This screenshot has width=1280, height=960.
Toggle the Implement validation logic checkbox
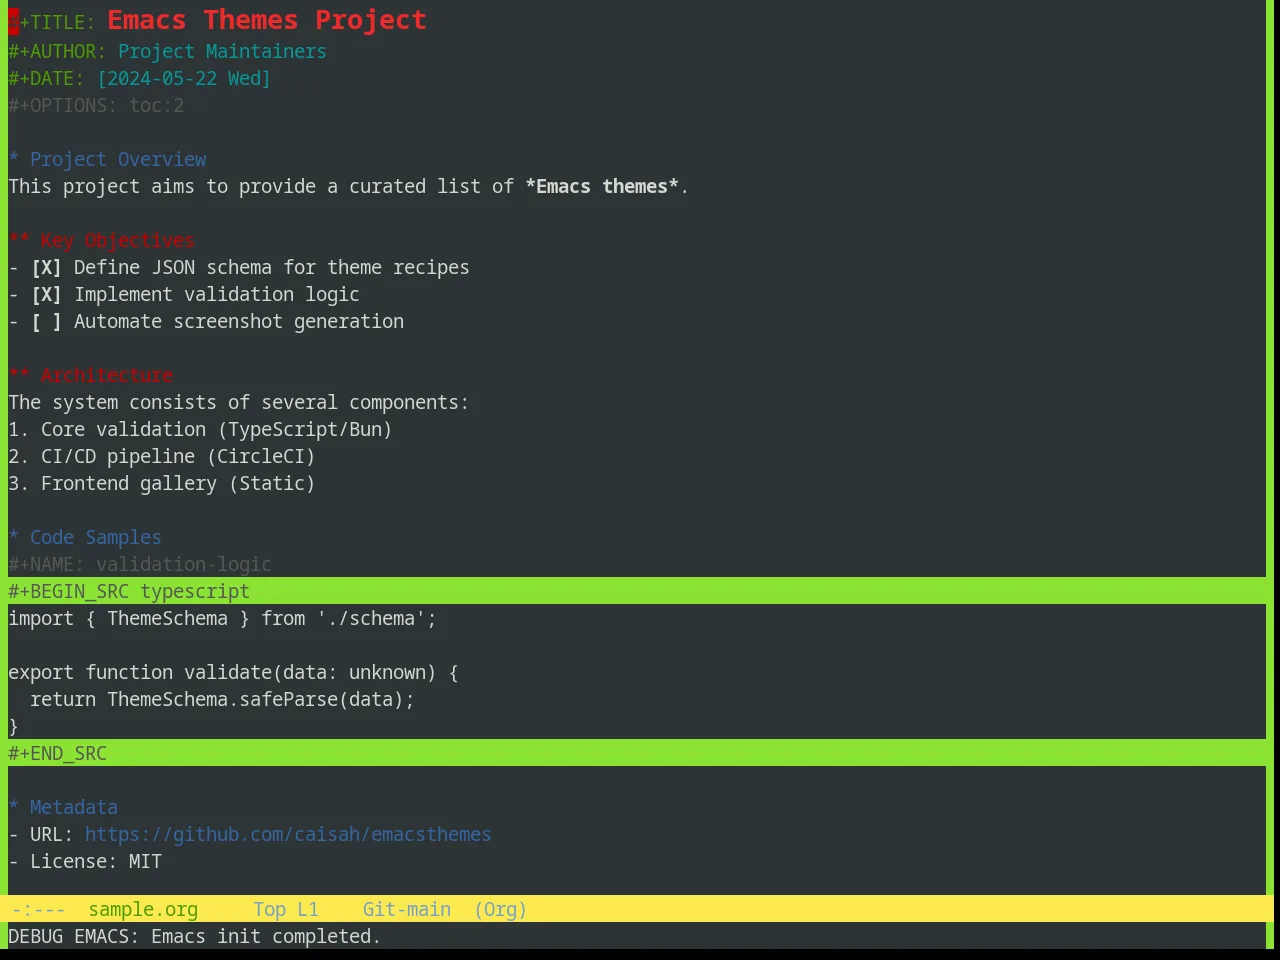[46, 295]
